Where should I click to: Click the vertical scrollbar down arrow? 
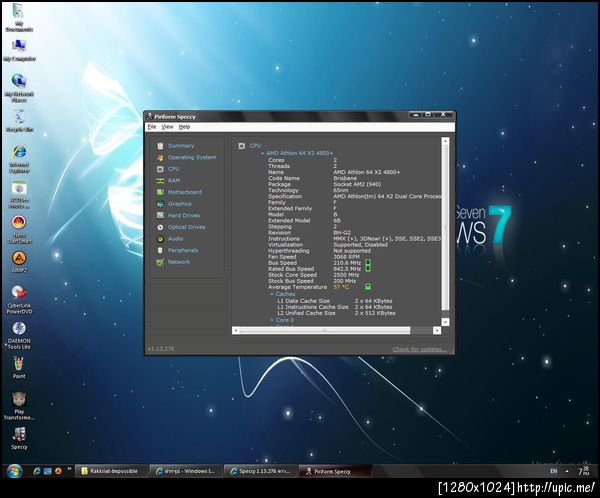point(445,322)
